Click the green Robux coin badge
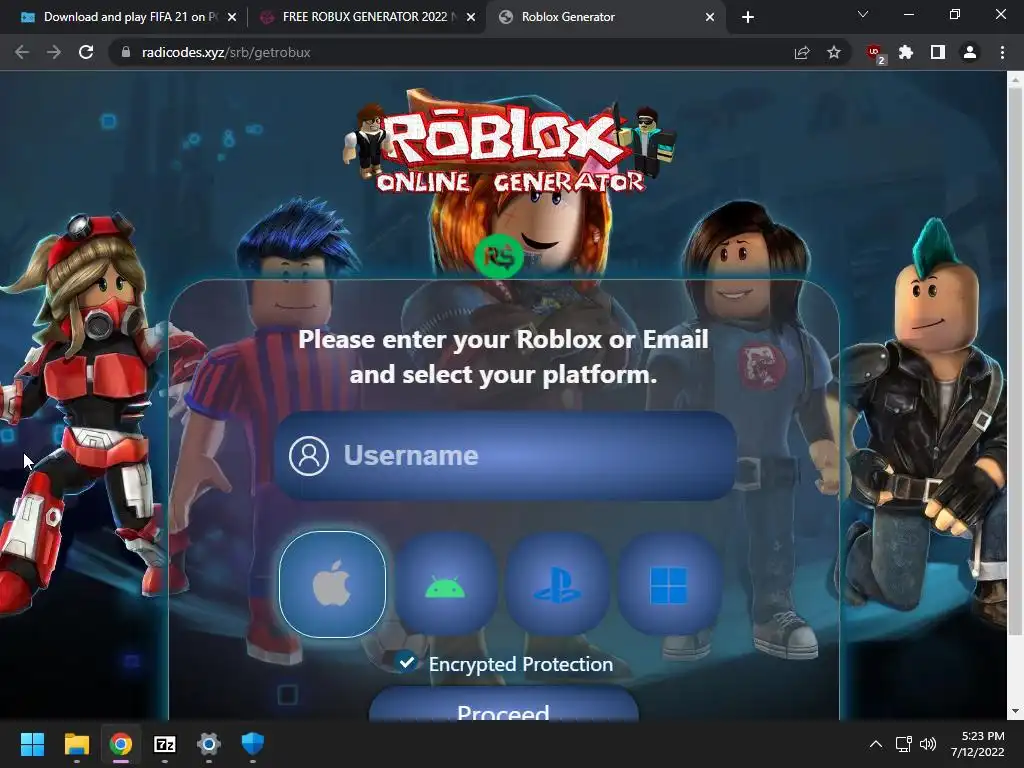Image resolution: width=1024 pixels, height=768 pixels. click(x=499, y=257)
